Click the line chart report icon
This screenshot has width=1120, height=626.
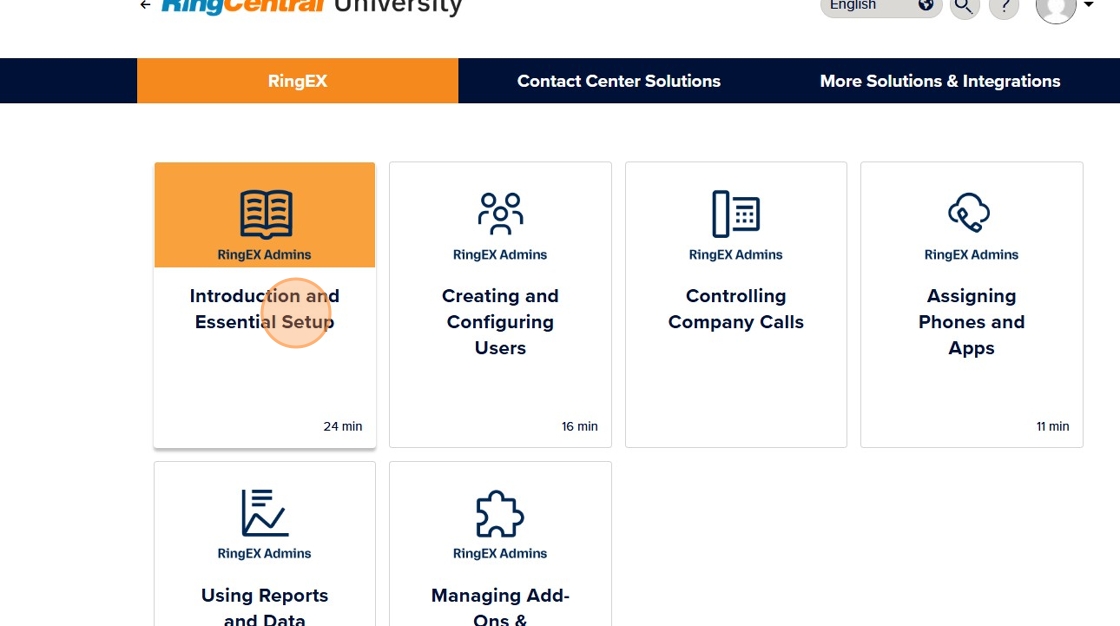(x=264, y=512)
